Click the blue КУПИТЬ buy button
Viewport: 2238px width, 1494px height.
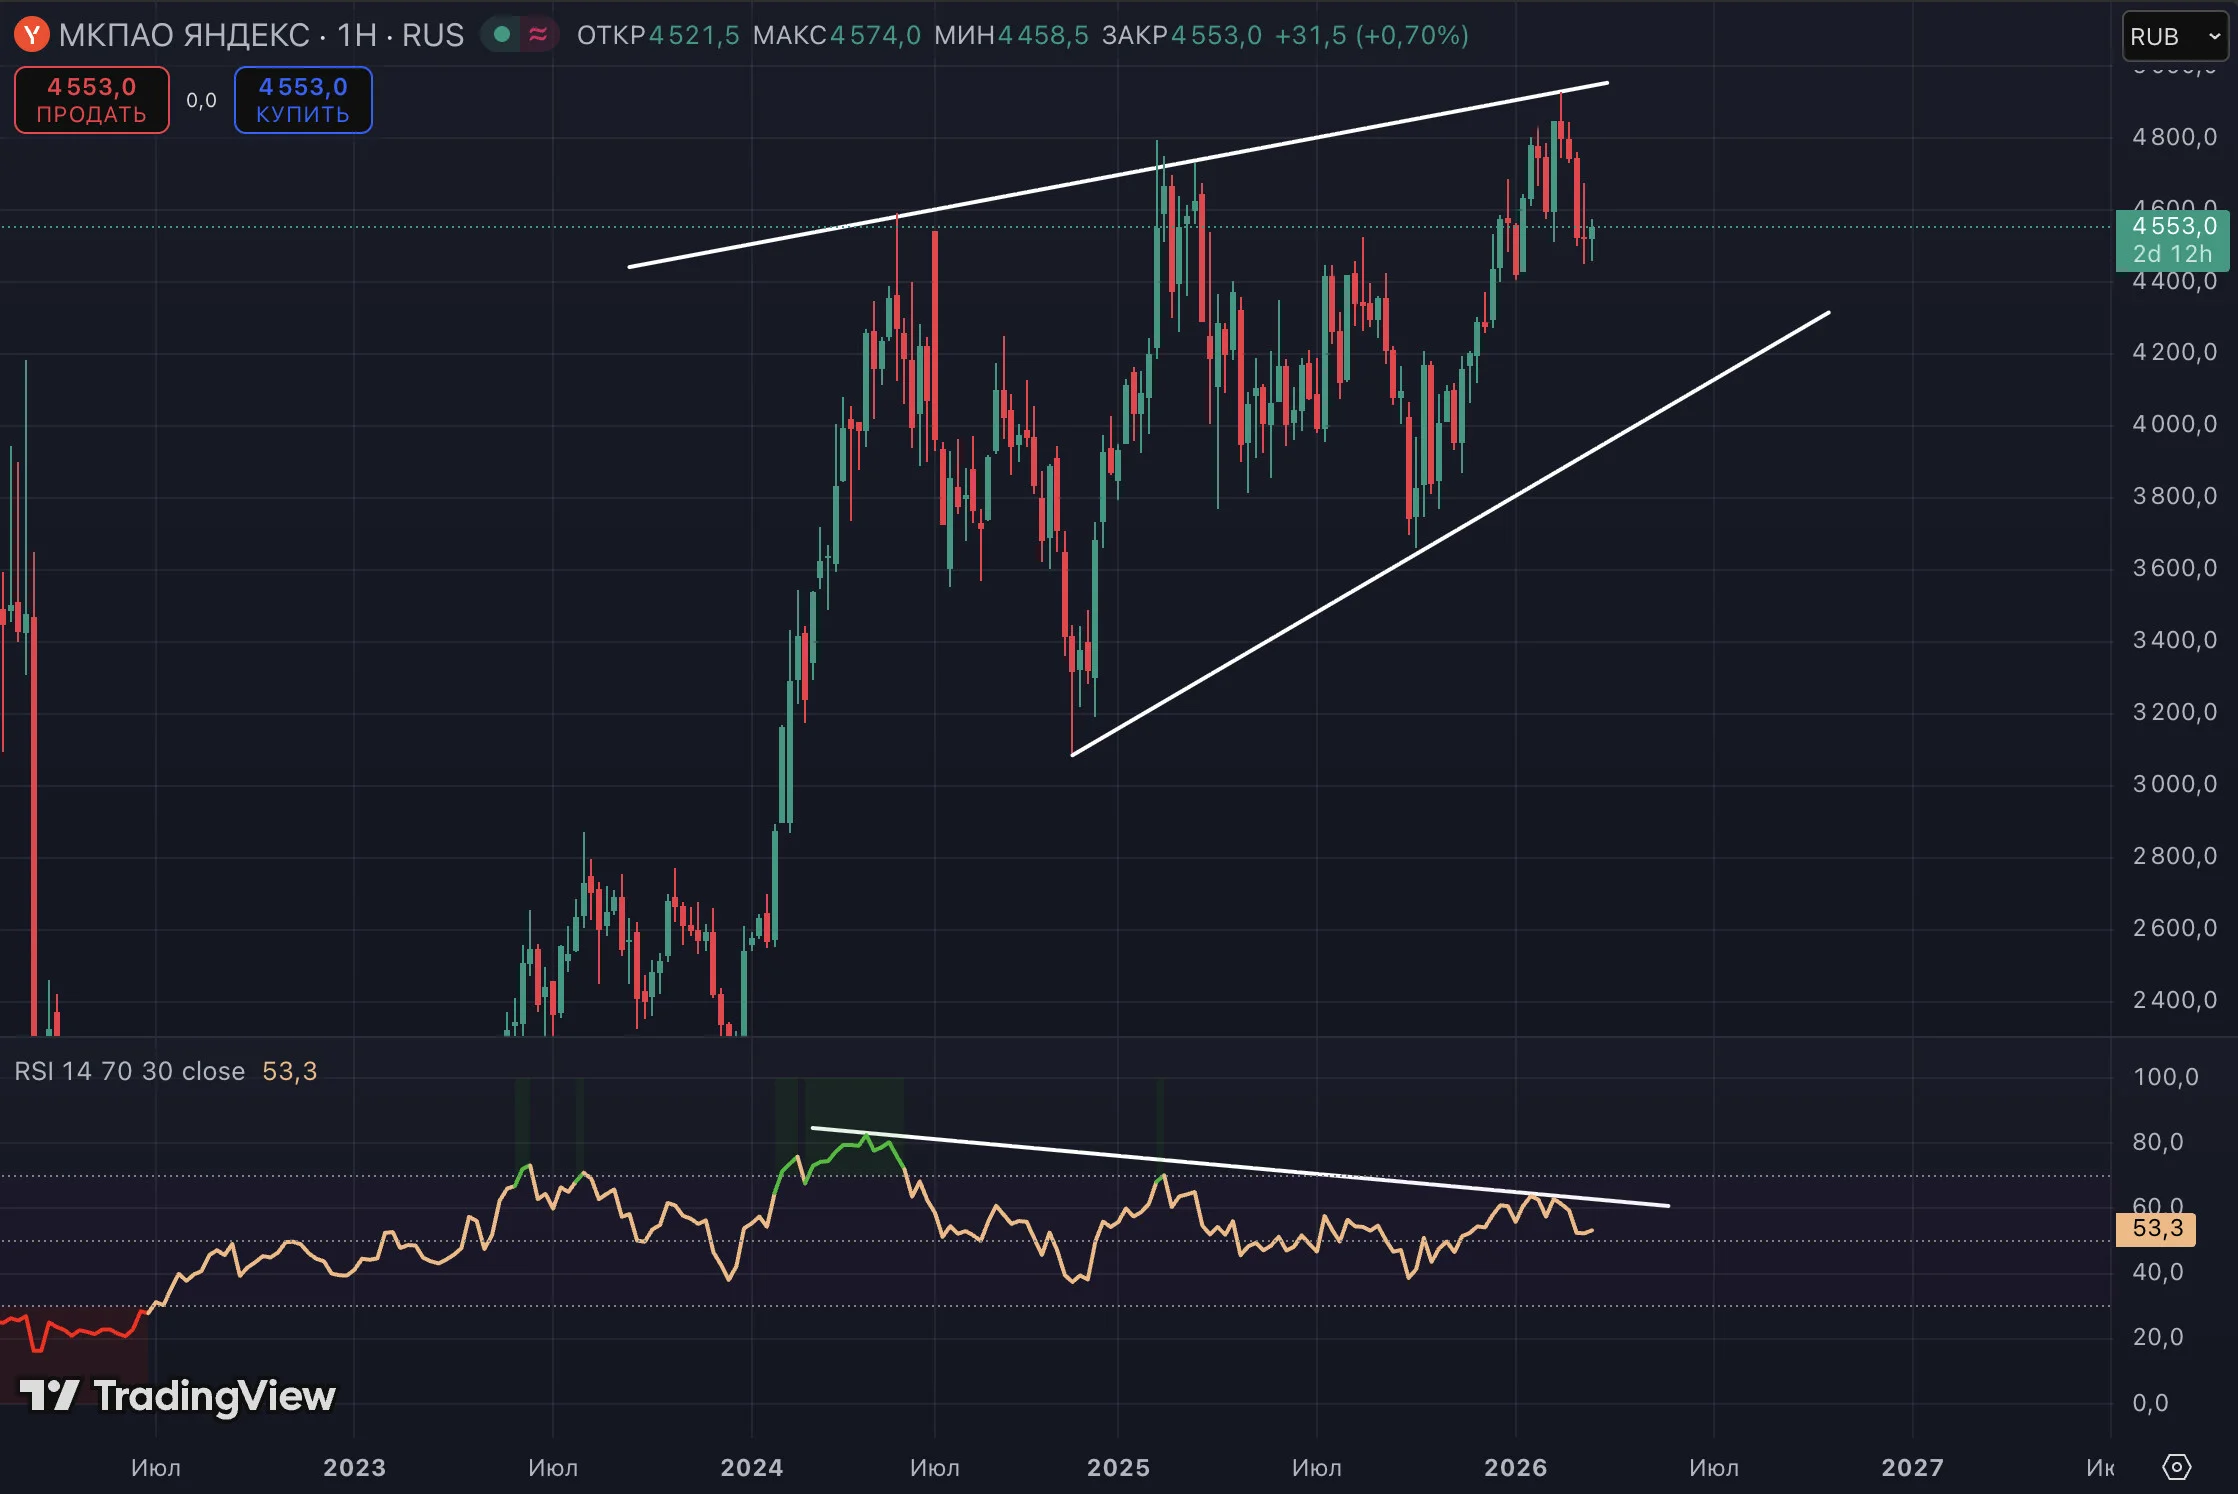(303, 100)
